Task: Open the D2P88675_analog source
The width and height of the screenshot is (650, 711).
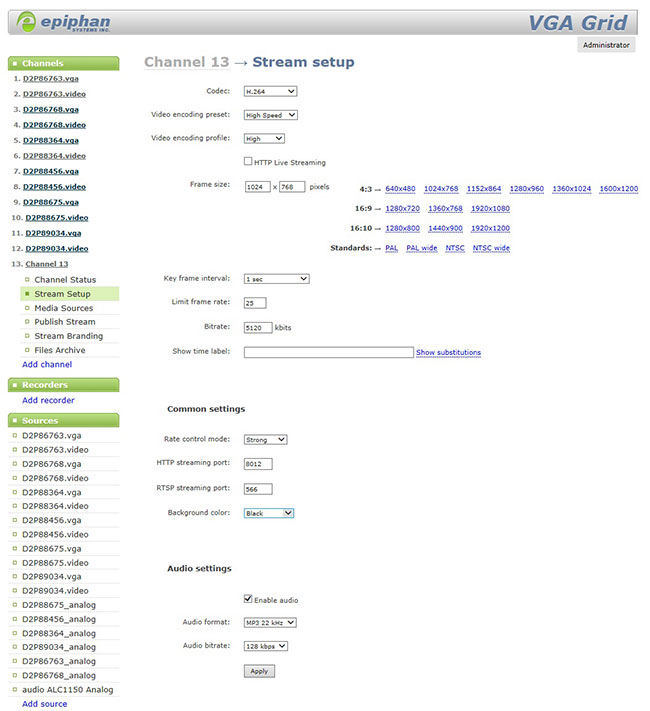Action: click(59, 605)
